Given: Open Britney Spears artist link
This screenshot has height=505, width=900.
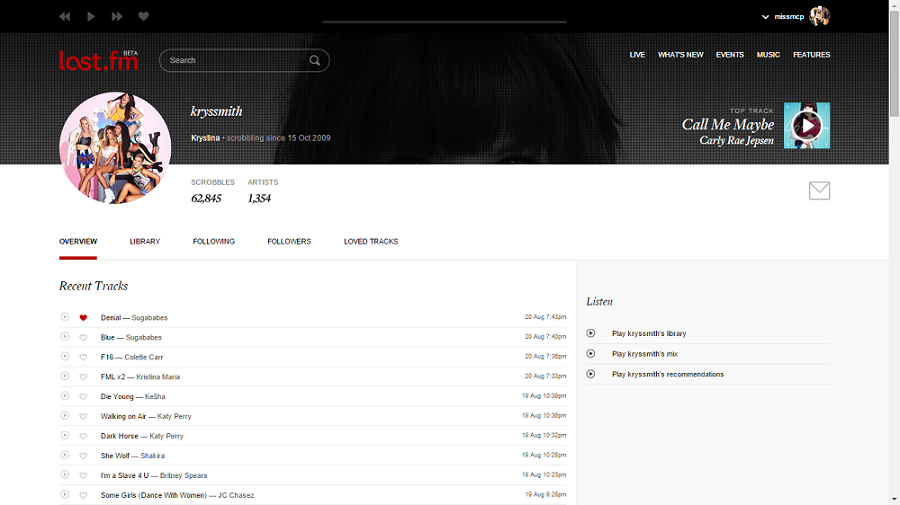Looking at the screenshot, I should coord(184,475).
